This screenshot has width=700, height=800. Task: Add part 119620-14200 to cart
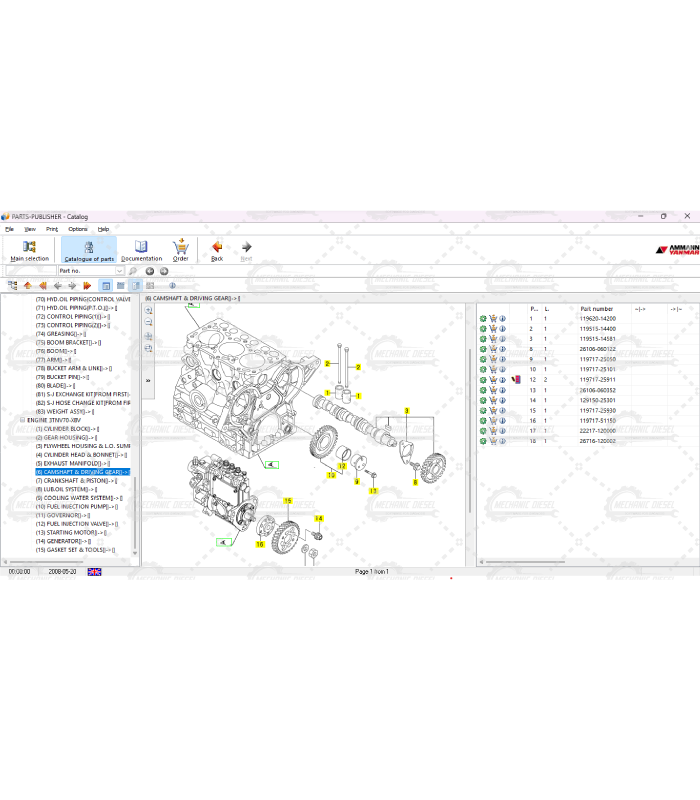[x=492, y=319]
